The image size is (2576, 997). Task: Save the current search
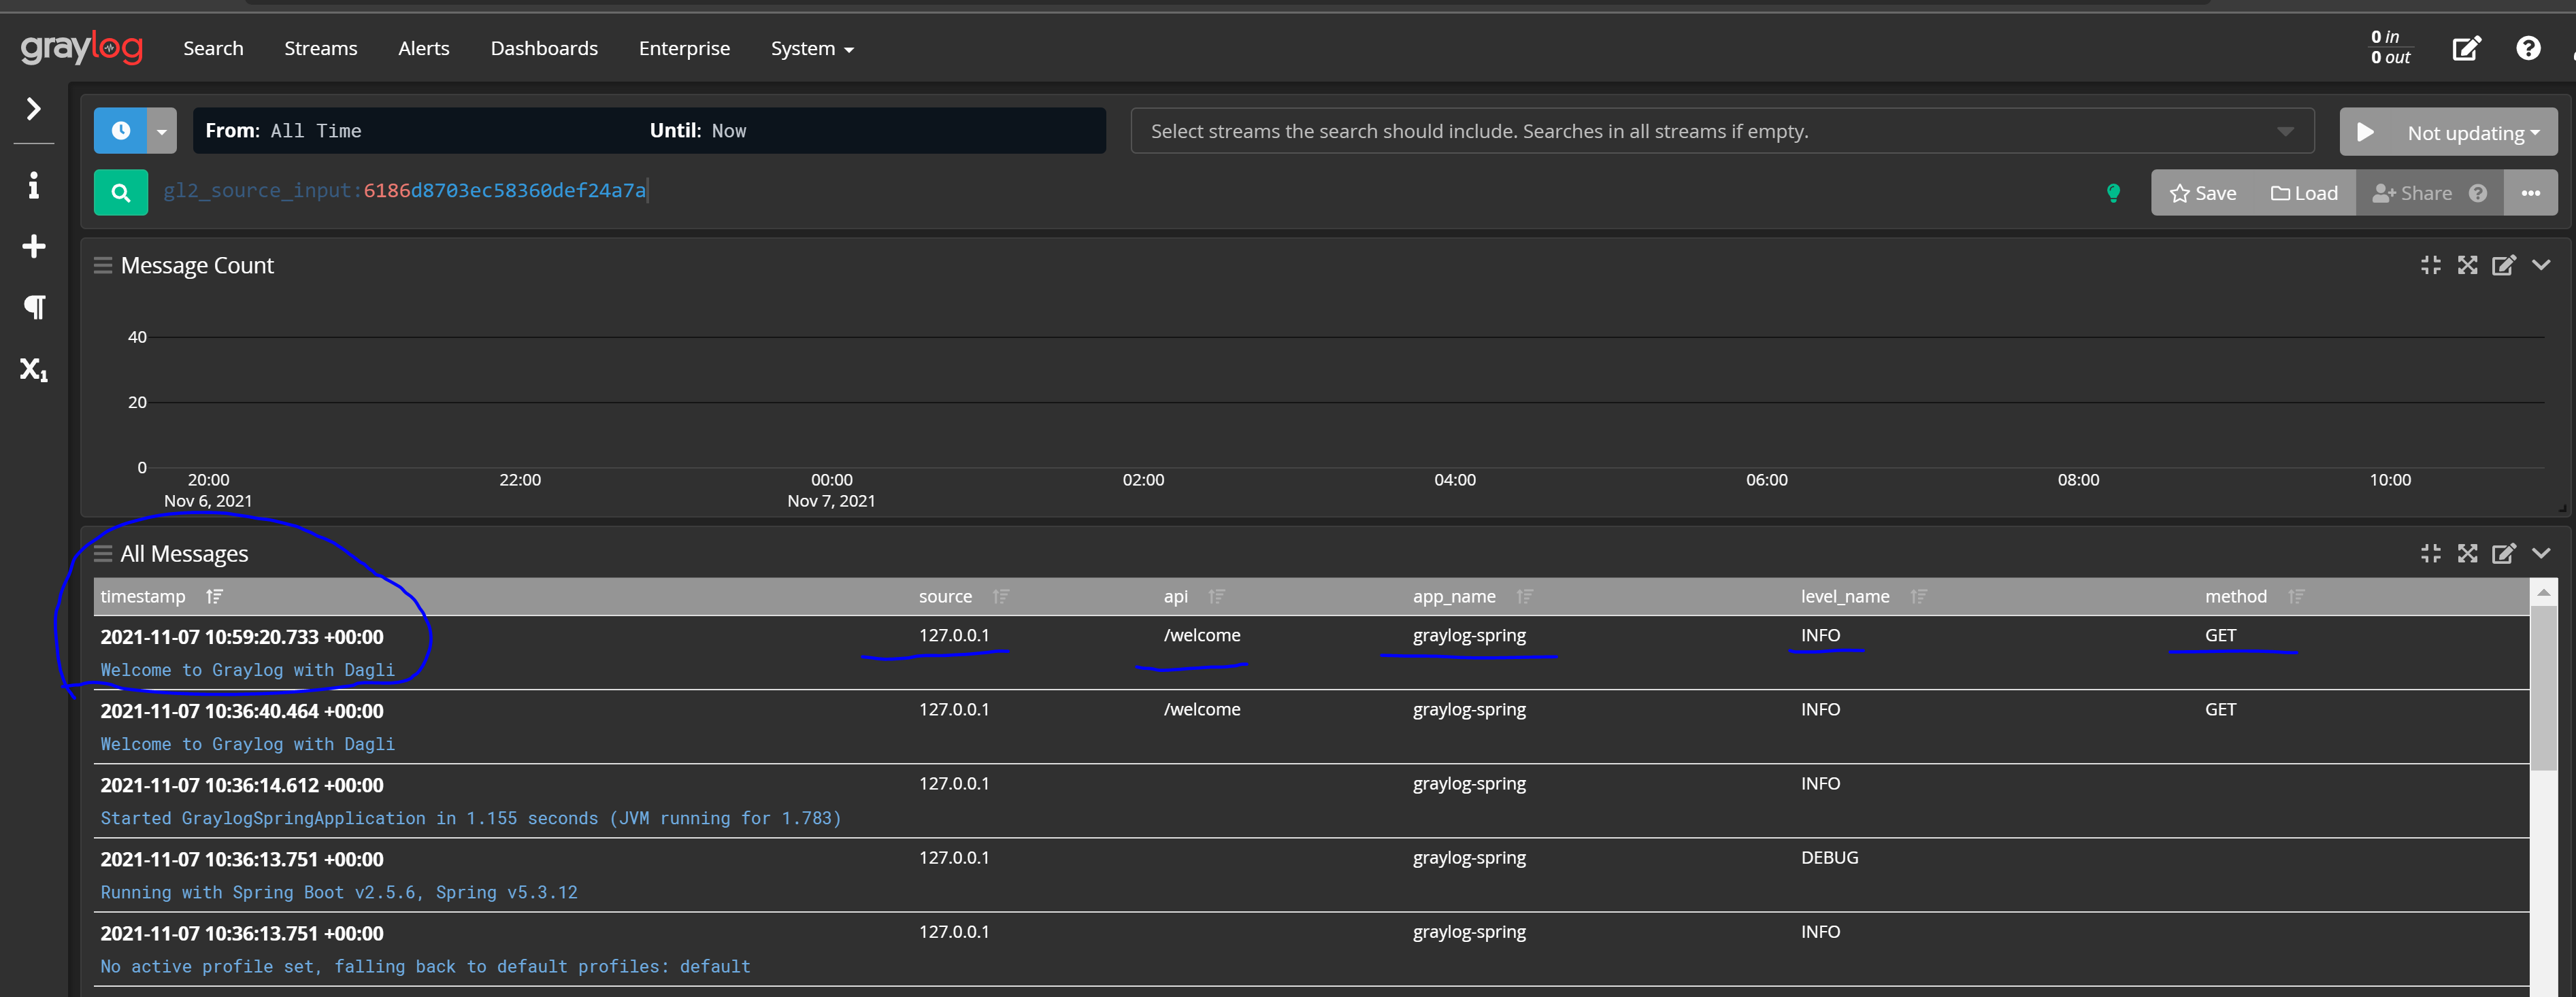2203,193
